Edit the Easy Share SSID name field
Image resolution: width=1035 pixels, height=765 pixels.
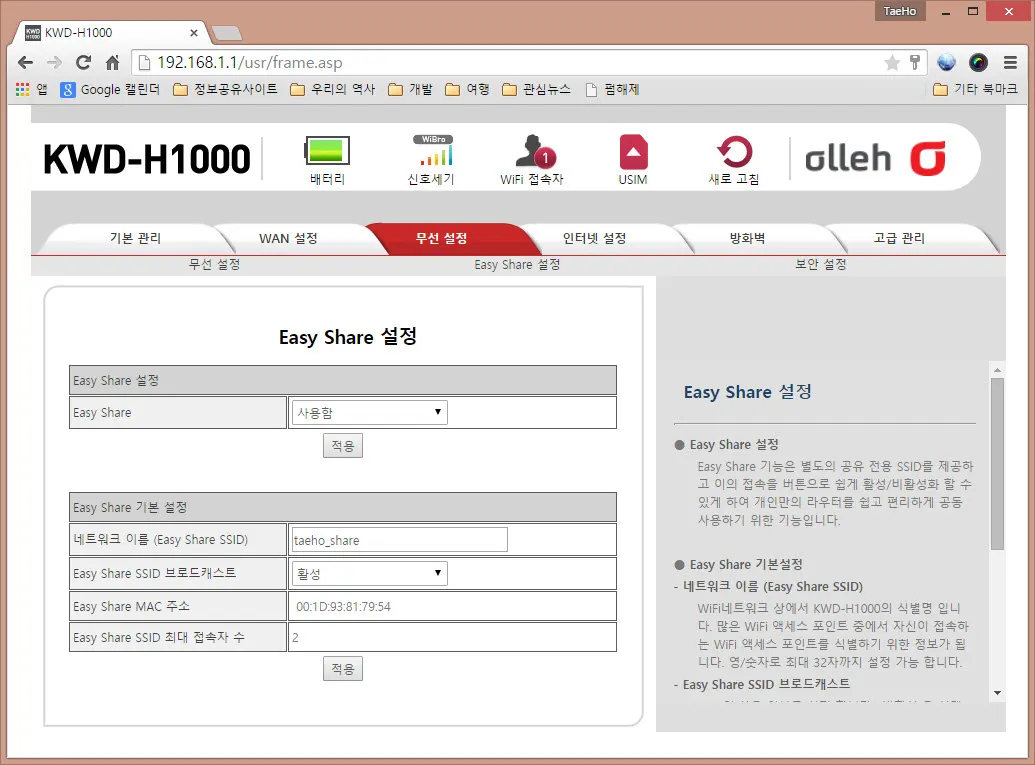[399, 540]
